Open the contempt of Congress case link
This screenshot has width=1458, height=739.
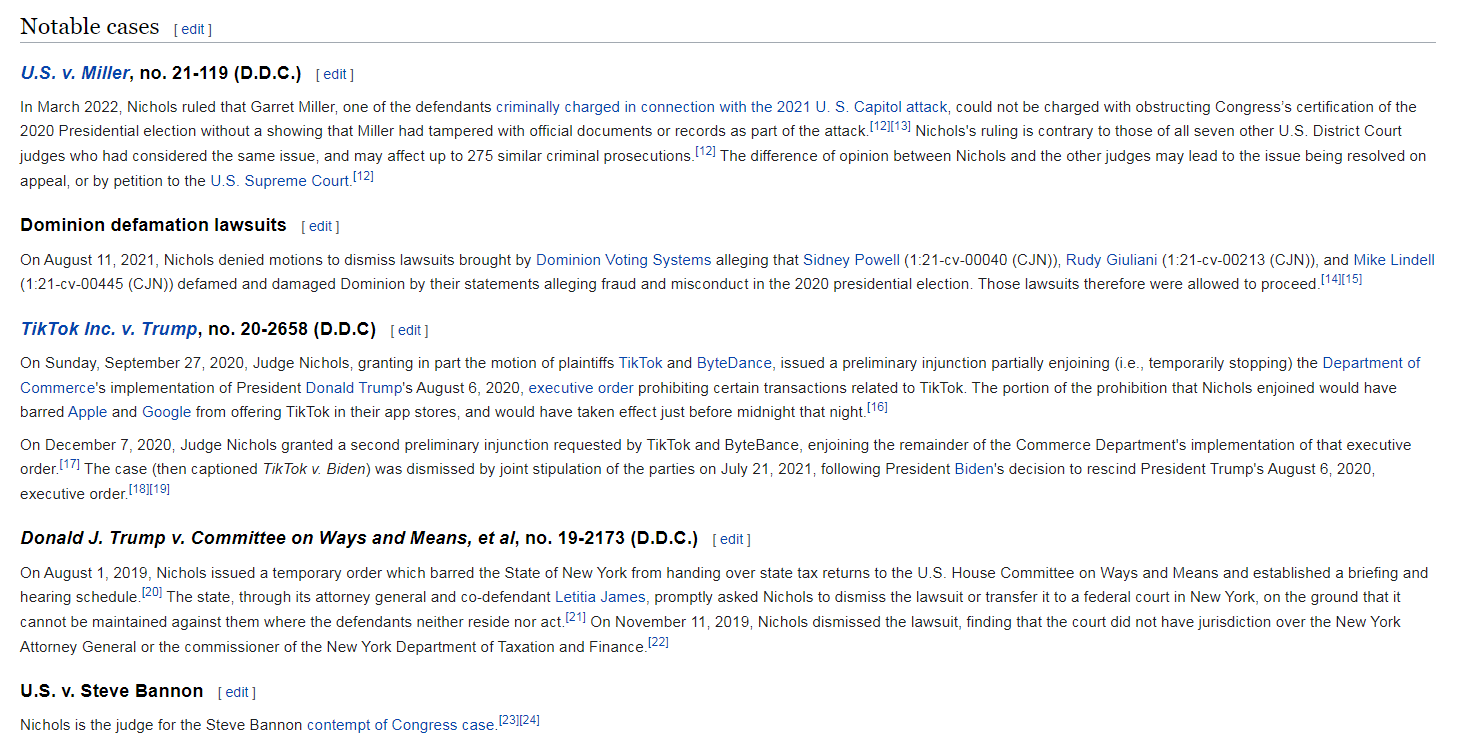coord(402,725)
